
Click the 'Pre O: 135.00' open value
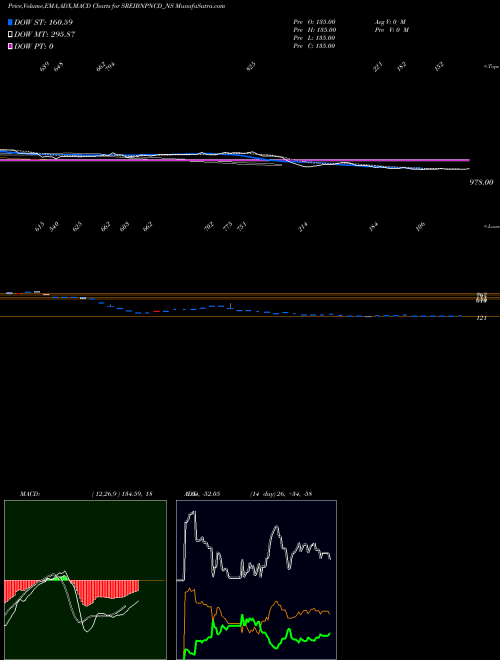[314, 22]
